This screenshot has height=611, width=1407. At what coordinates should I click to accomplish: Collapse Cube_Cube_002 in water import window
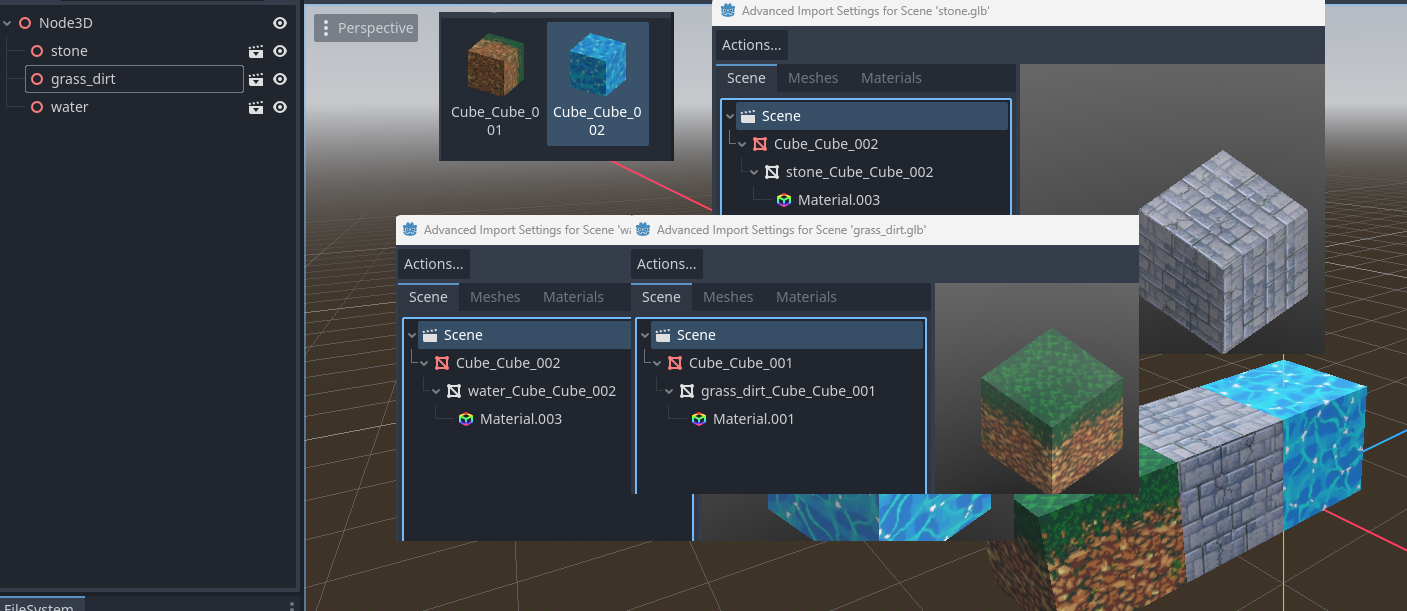pyautogui.click(x=424, y=363)
